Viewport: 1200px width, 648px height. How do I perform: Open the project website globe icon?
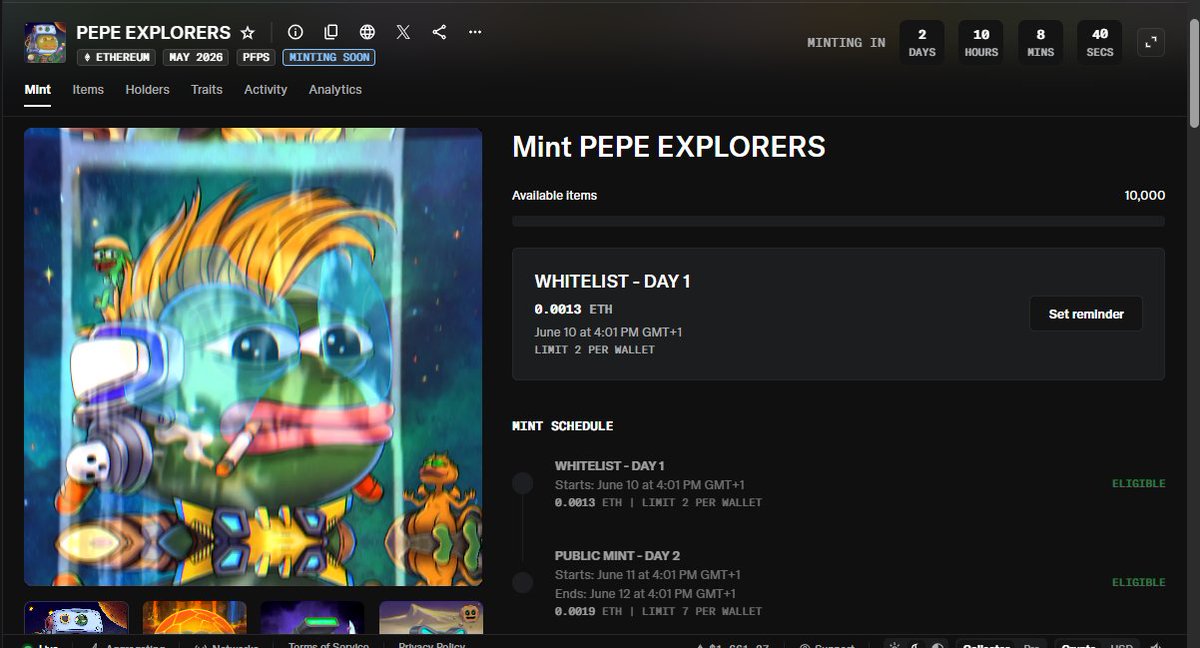coord(367,32)
